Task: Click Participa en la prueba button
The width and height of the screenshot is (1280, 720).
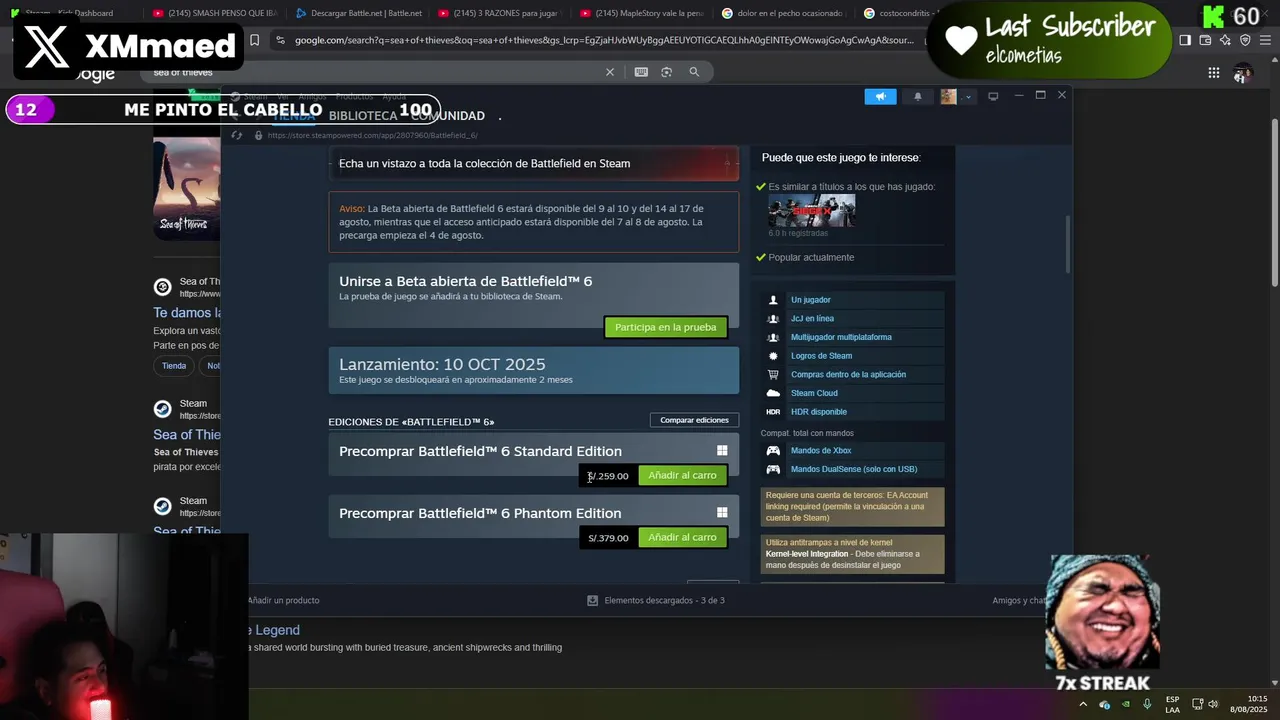Action: (666, 327)
